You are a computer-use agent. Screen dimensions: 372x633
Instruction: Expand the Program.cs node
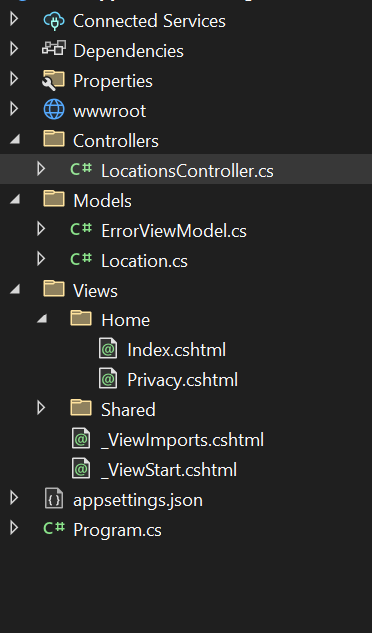[14, 528]
